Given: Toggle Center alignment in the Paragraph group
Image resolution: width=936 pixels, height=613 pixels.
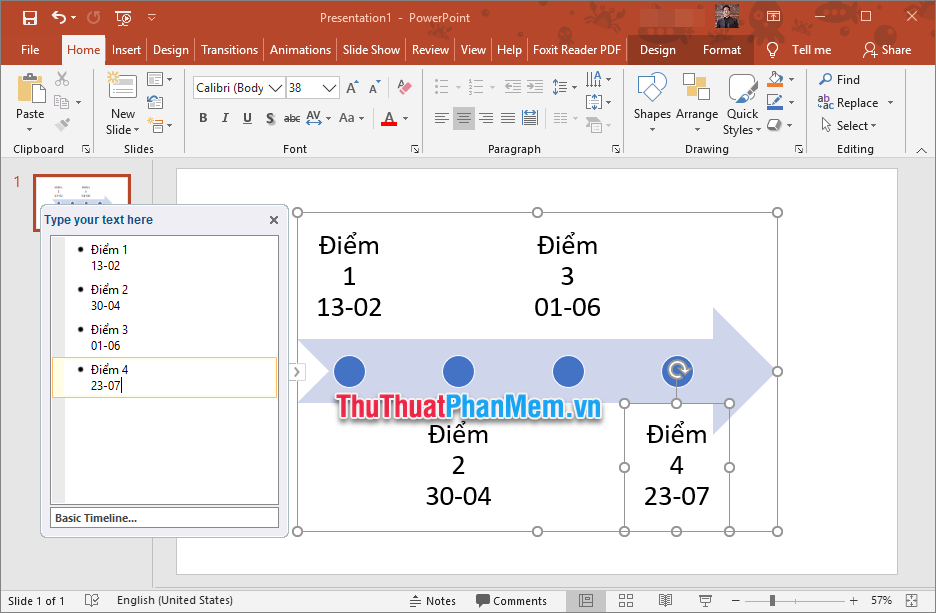Looking at the screenshot, I should pos(463,117).
